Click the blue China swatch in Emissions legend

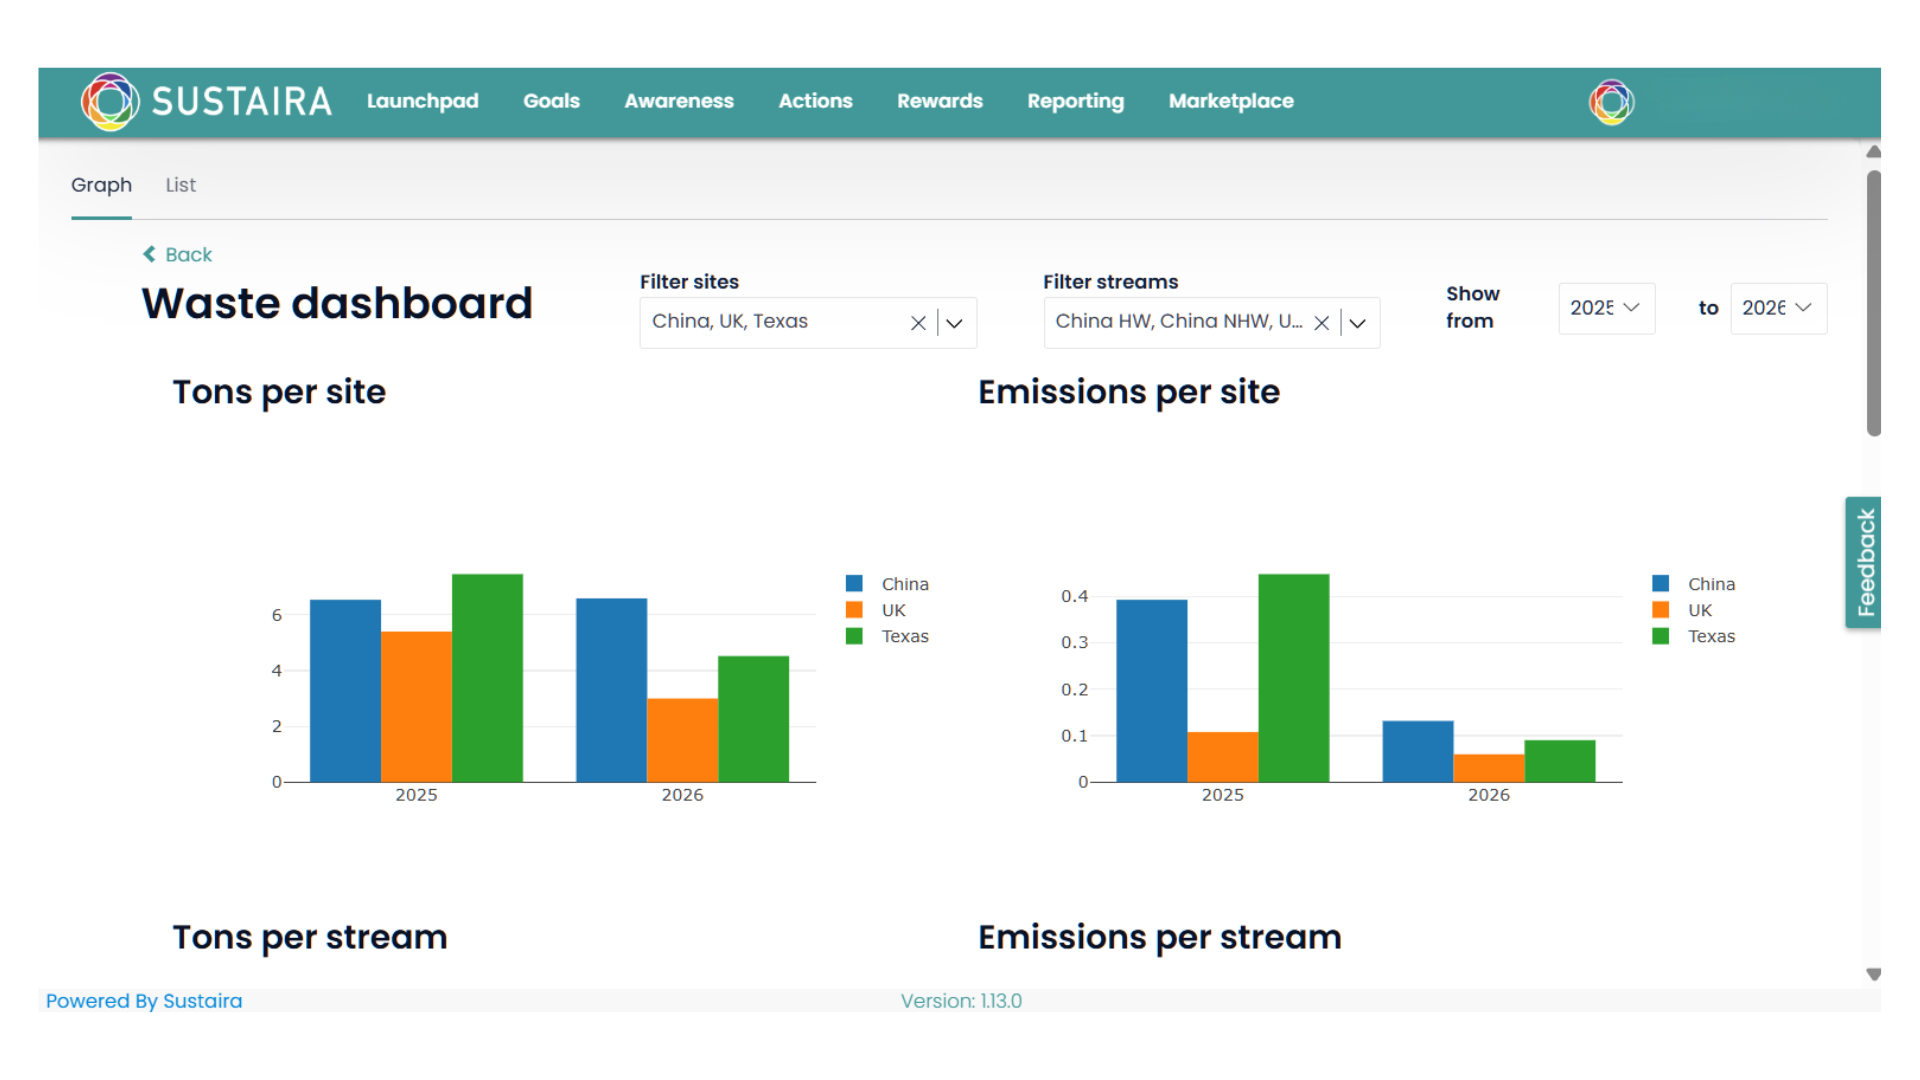pyautogui.click(x=1661, y=584)
